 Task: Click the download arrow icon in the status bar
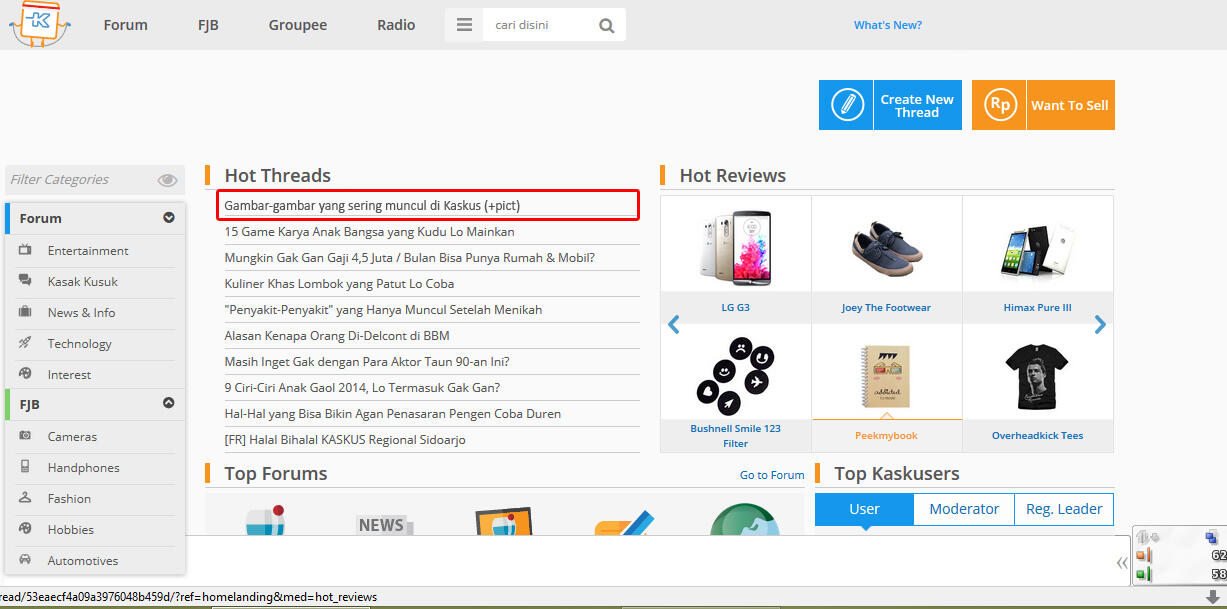(x=1212, y=597)
